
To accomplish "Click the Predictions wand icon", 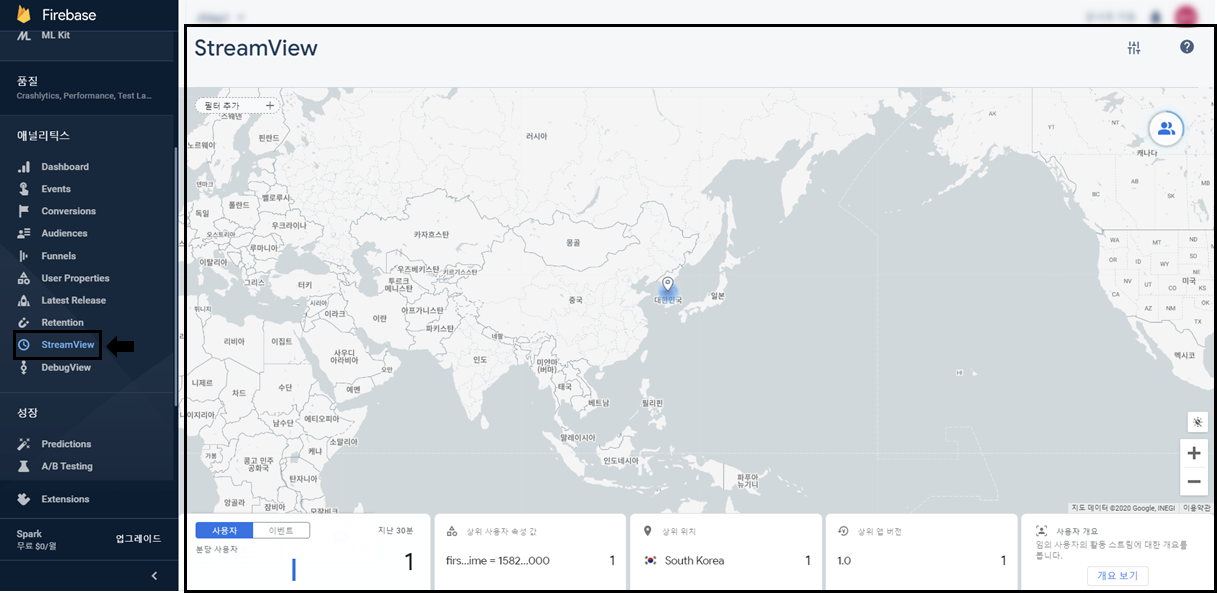I will pos(24,444).
